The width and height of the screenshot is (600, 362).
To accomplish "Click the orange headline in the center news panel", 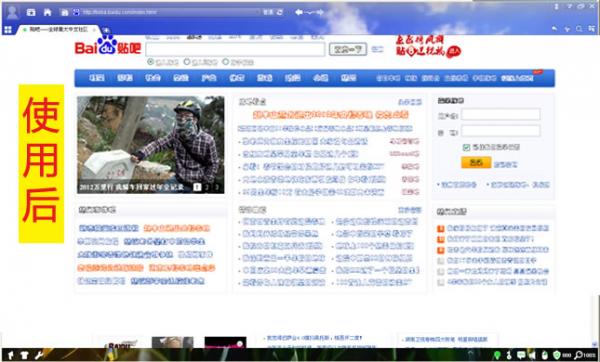I will tap(331, 115).
